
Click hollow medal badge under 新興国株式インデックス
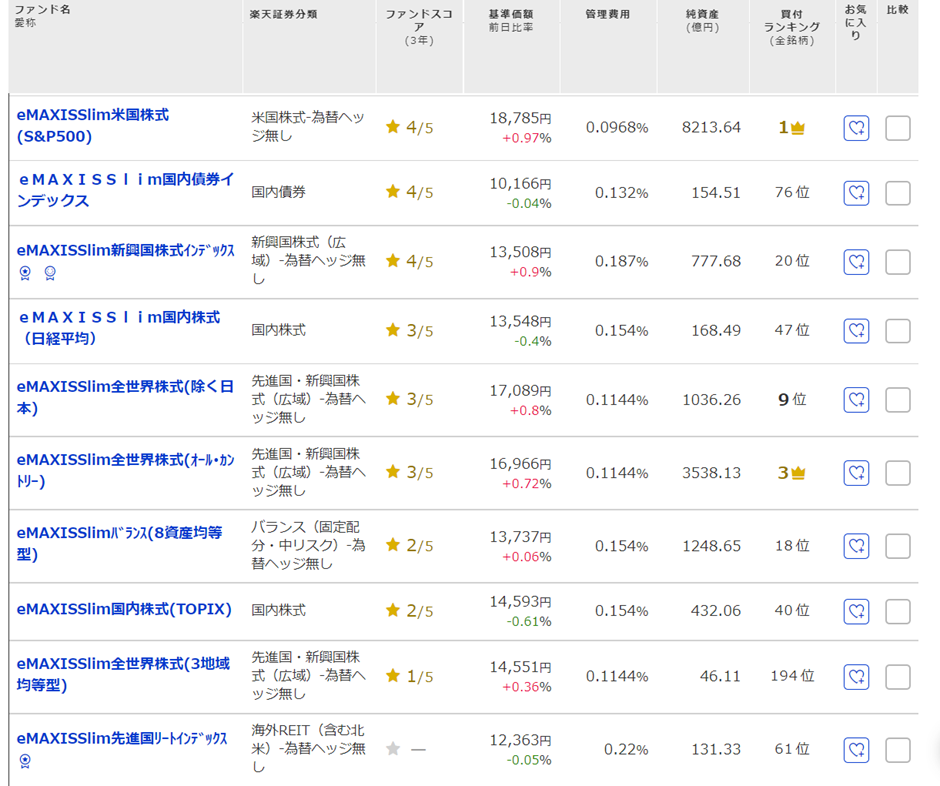(50, 273)
